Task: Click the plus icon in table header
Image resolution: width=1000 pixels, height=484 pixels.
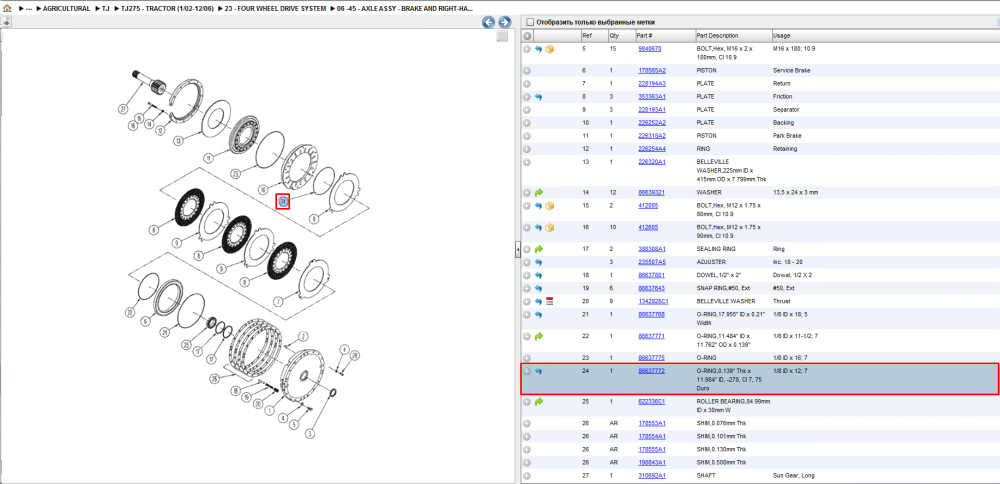Action: (x=527, y=36)
